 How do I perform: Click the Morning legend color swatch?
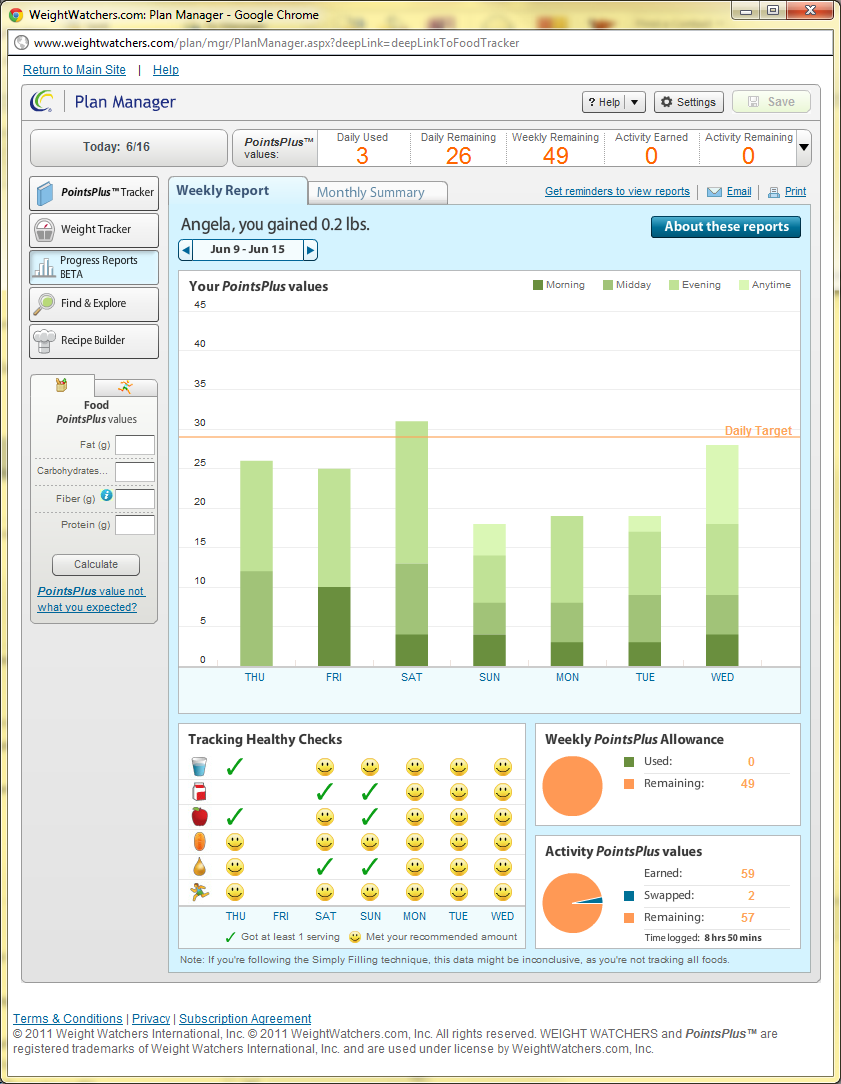538,285
